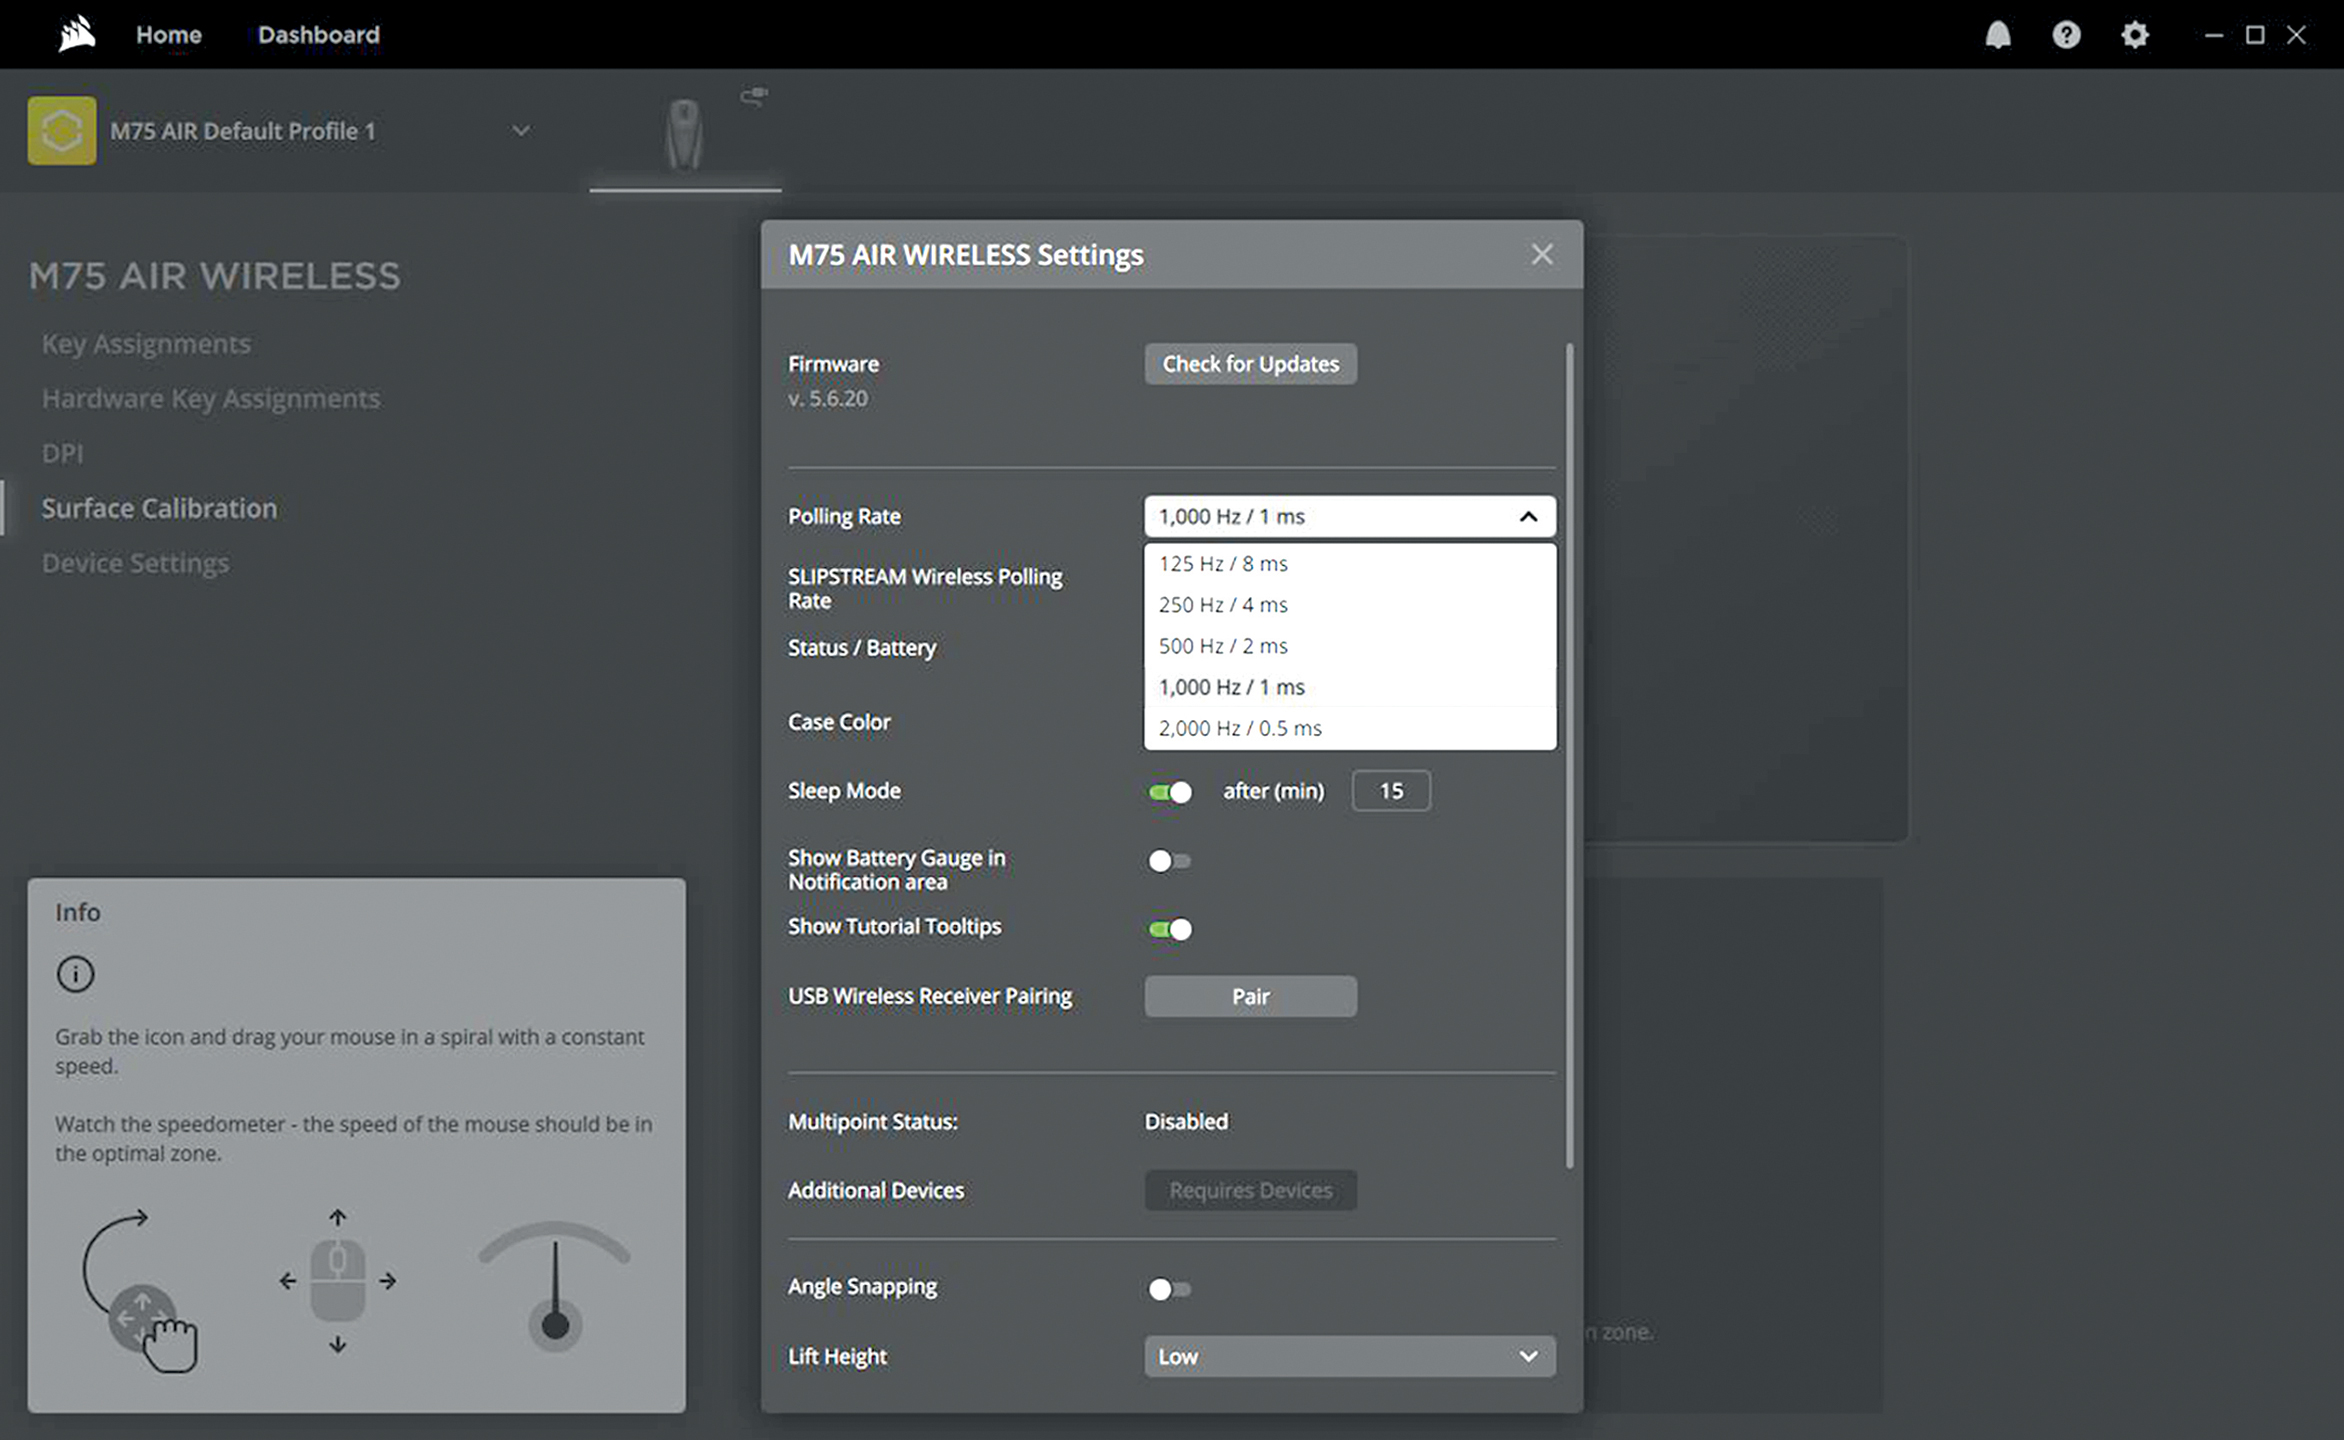The image size is (2344, 1440).
Task: Choose 250 Hz / 4 ms option
Action: (1350, 604)
